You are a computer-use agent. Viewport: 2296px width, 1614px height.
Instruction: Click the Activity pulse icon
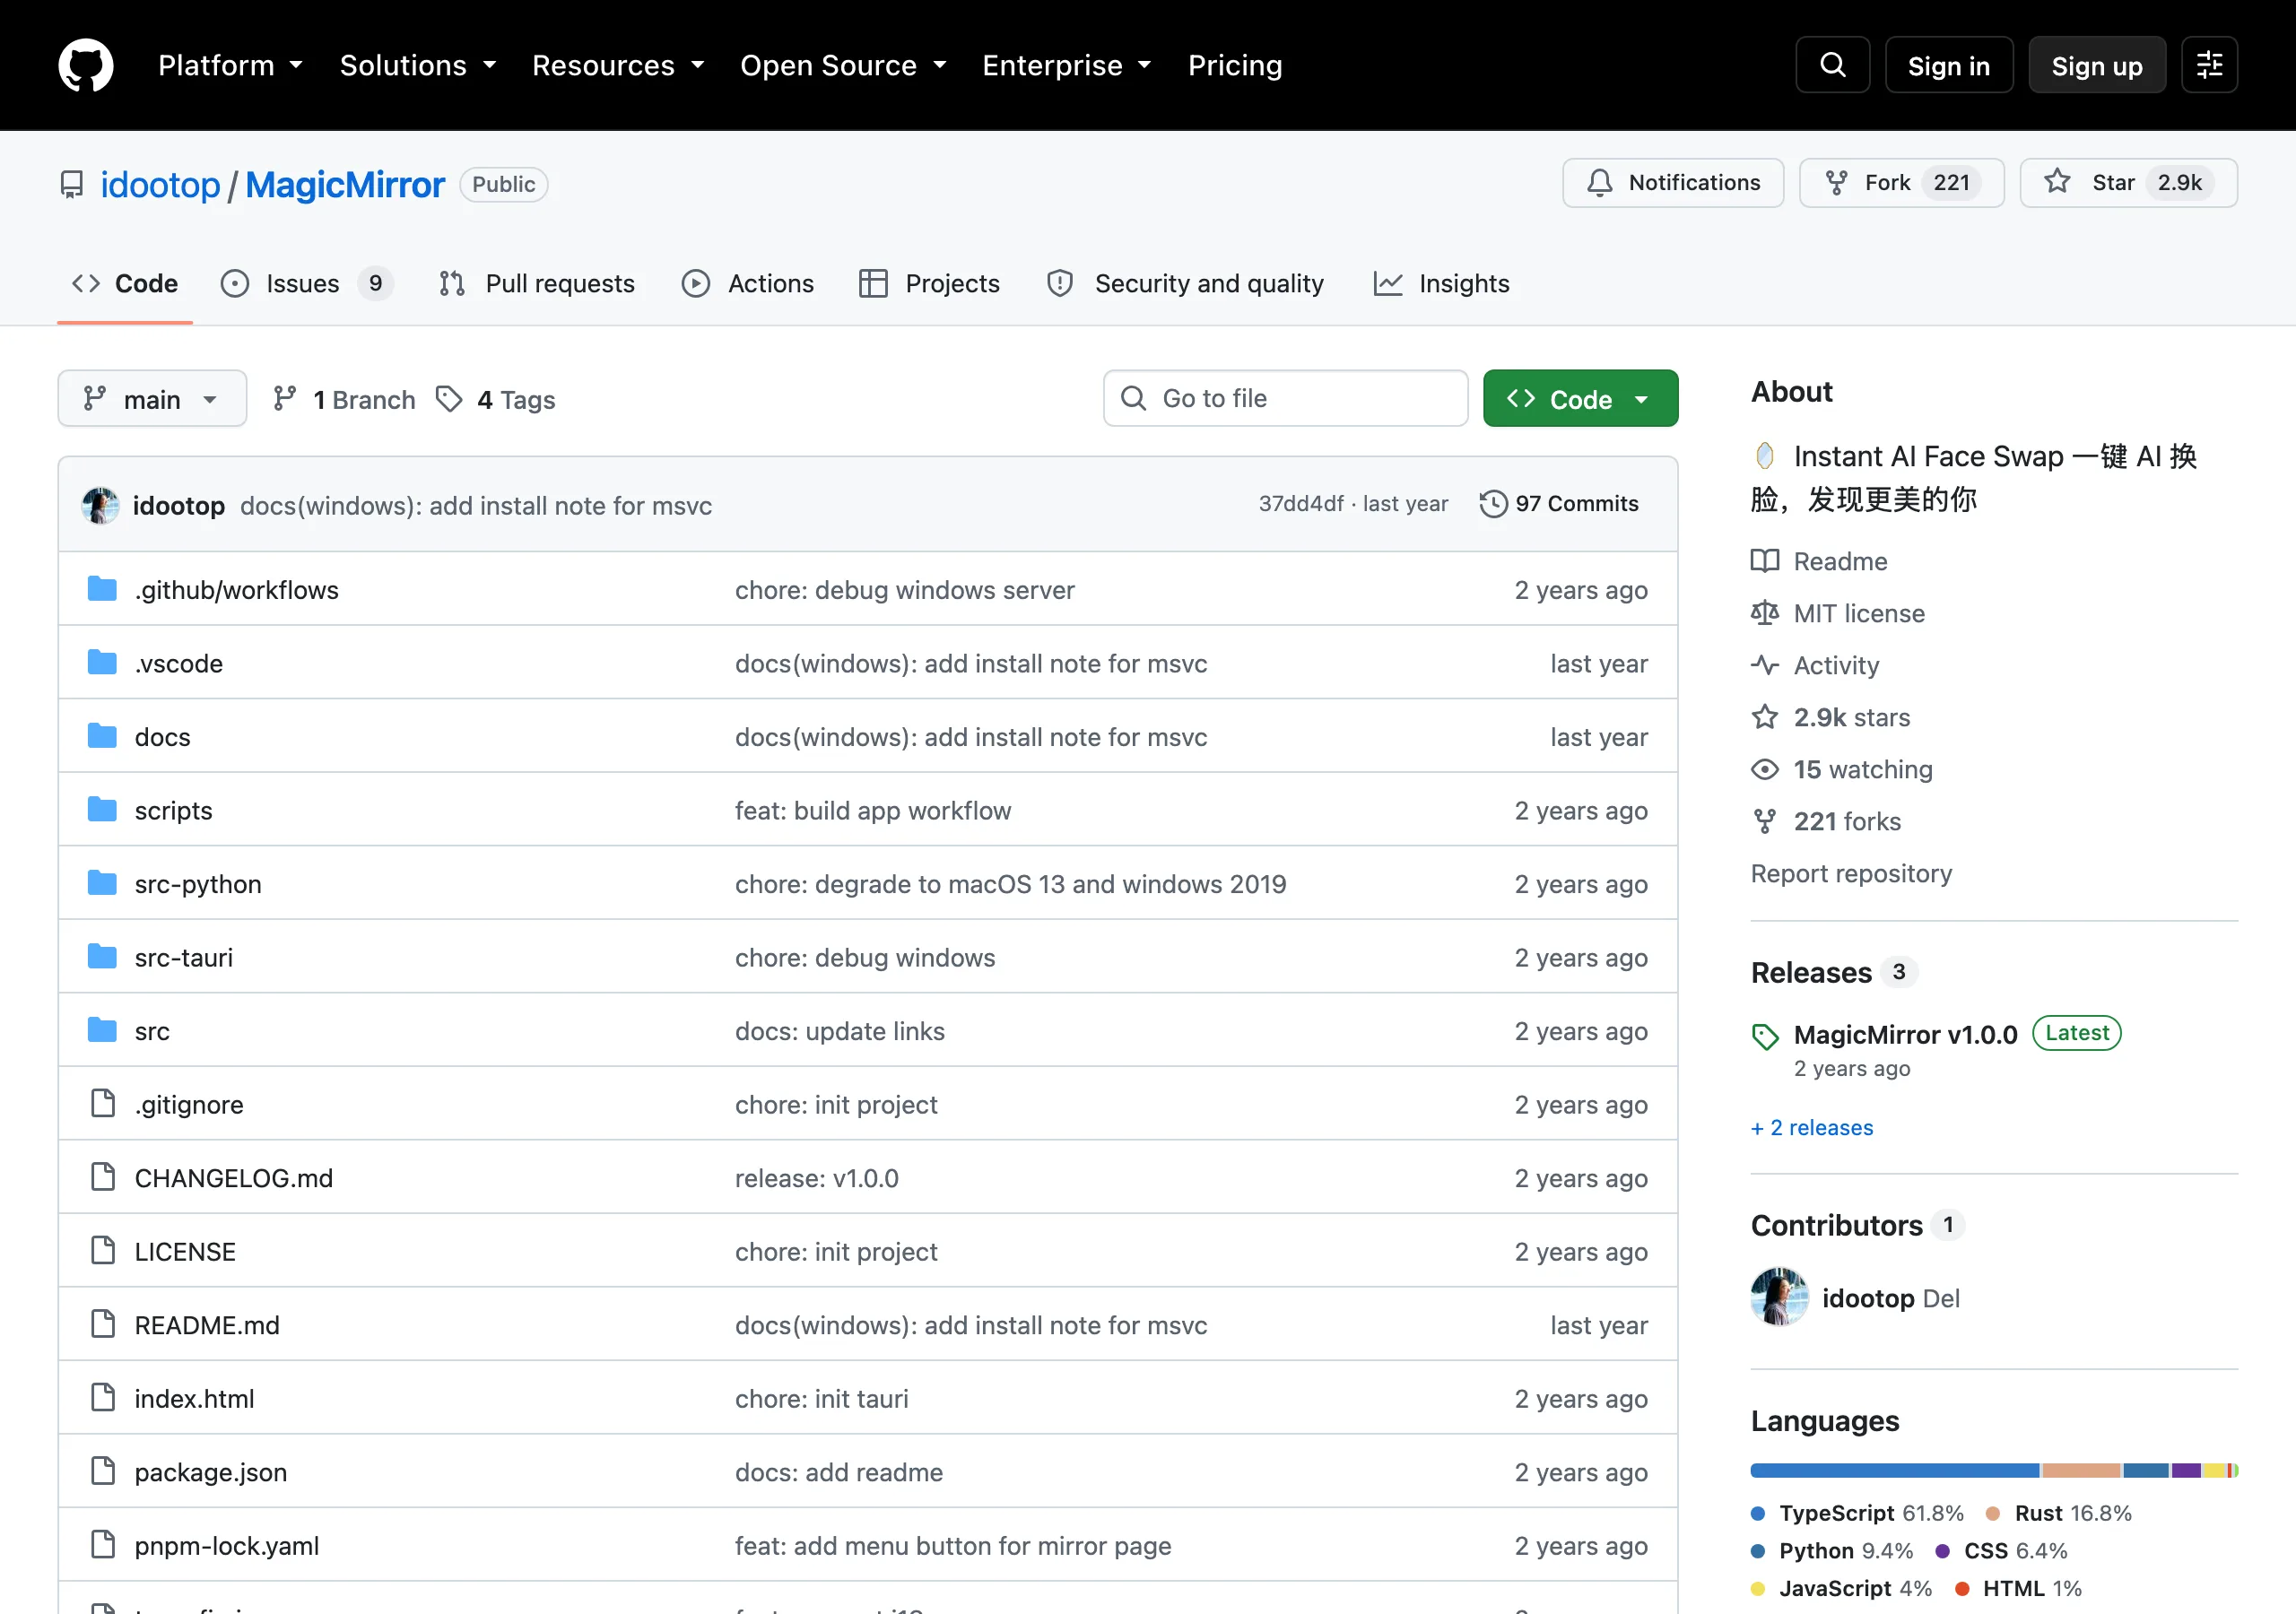tap(1765, 665)
